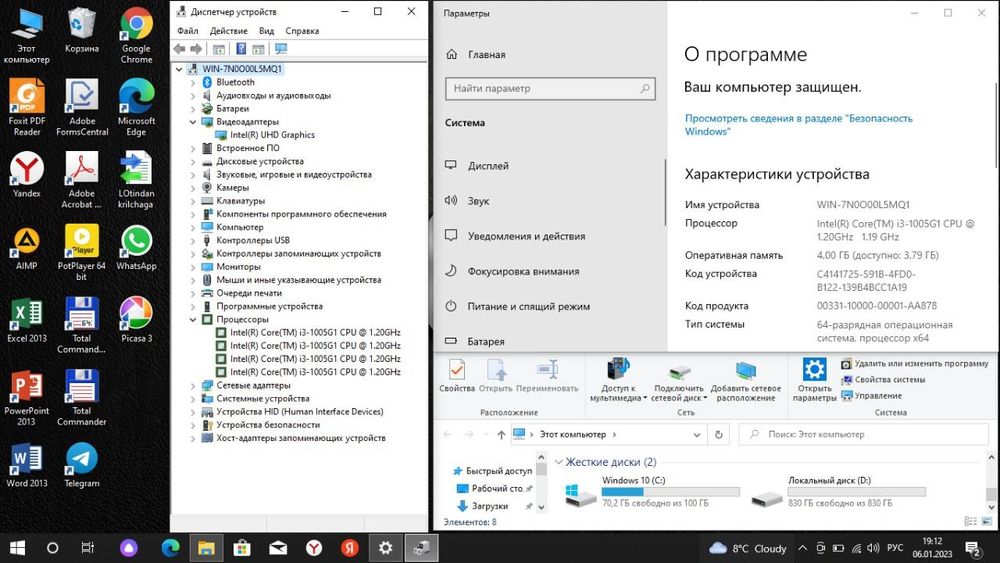Image resolution: width=1000 pixels, height=563 pixels.
Task: Click Открыть параметры gear in ribbon
Action: (x=814, y=380)
